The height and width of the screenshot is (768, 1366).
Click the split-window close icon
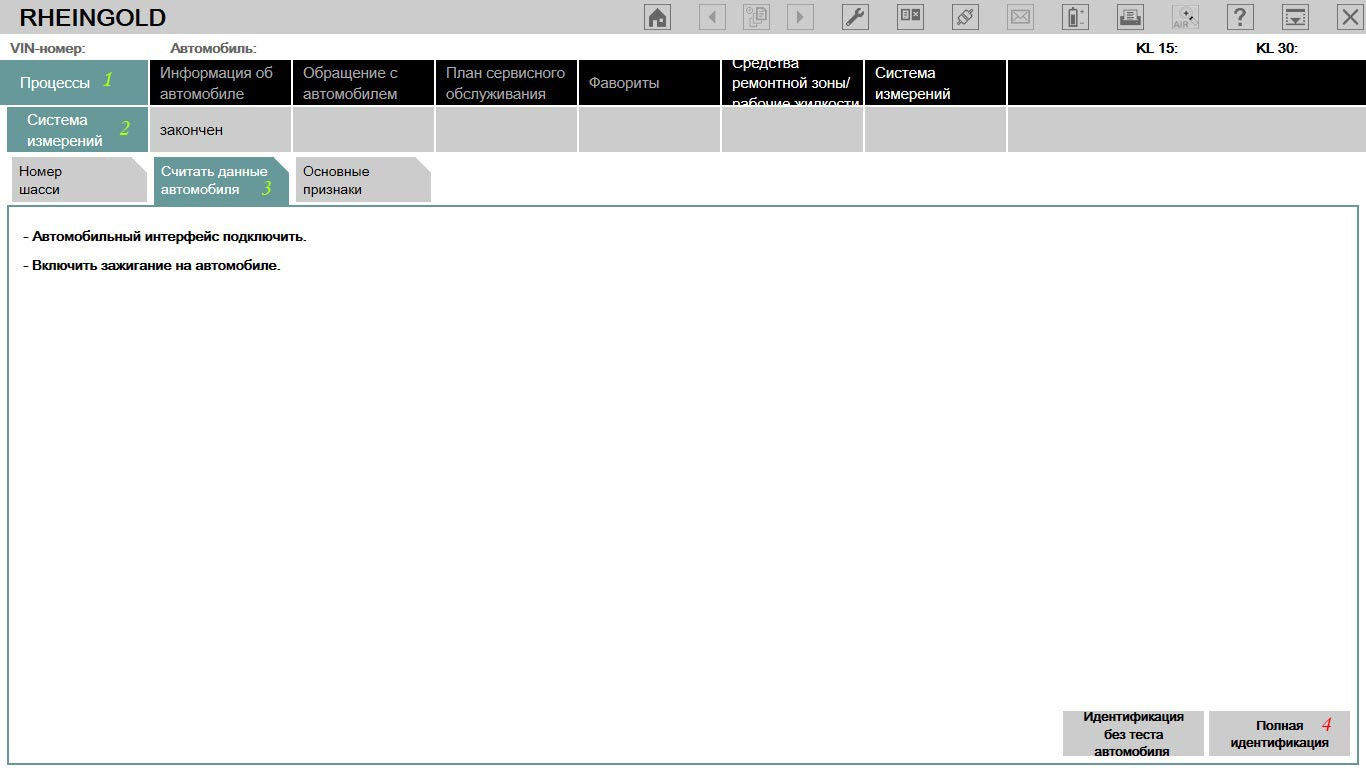coord(910,17)
